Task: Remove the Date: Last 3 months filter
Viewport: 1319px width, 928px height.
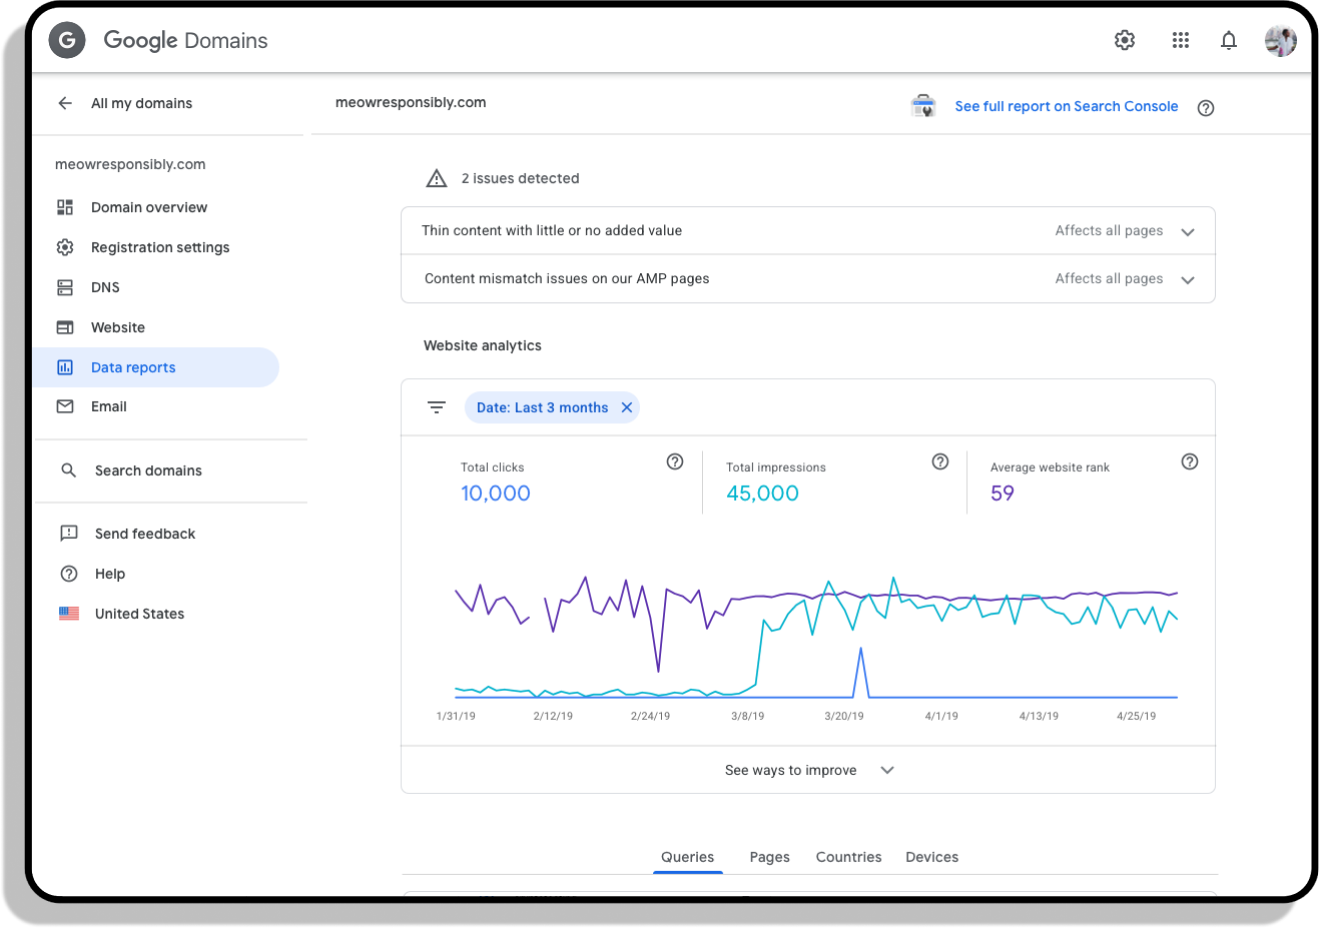Action: 627,407
